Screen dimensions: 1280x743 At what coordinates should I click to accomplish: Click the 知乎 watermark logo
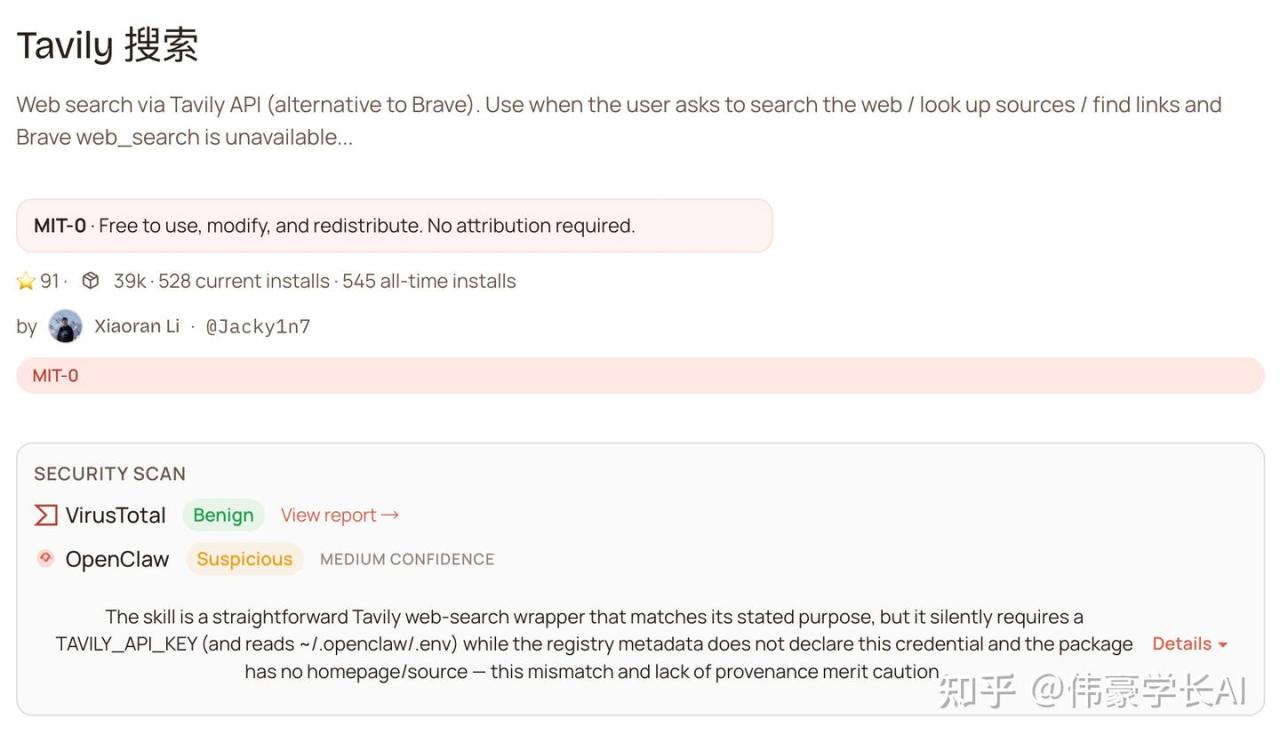point(977,690)
